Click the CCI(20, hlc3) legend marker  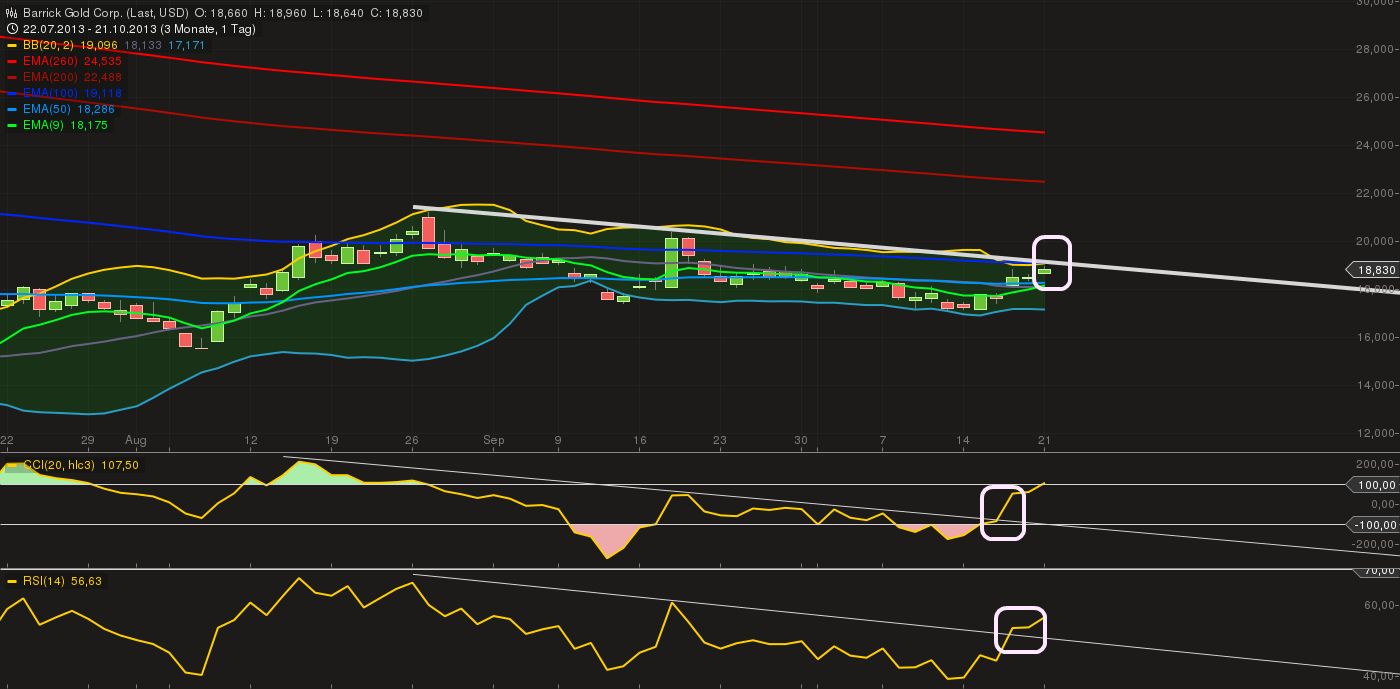(x=12, y=464)
